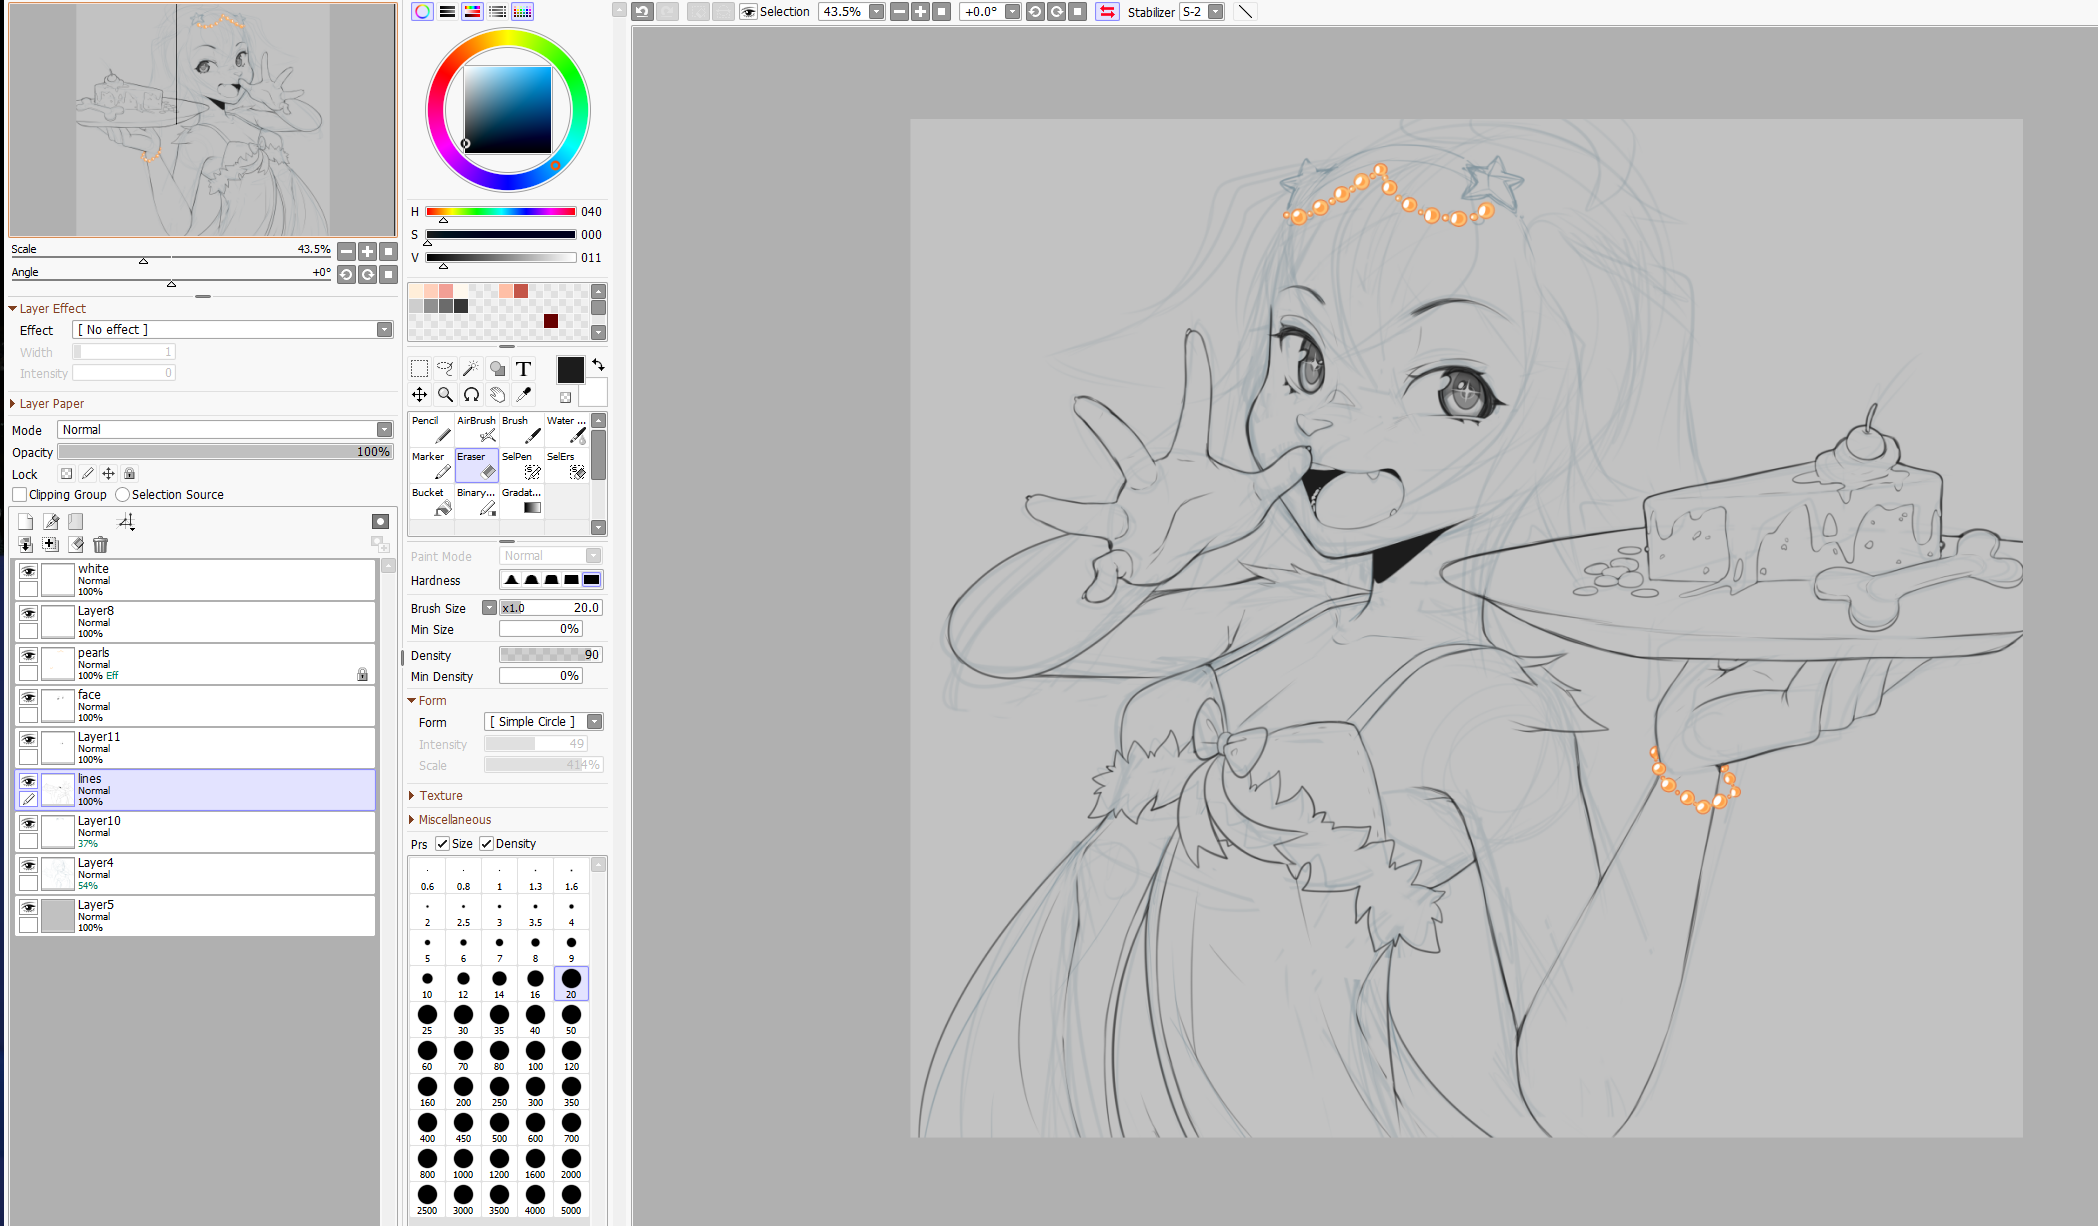Viewport: 2098px width, 1226px height.
Task: Select the Eyedropper tool
Action: click(523, 395)
